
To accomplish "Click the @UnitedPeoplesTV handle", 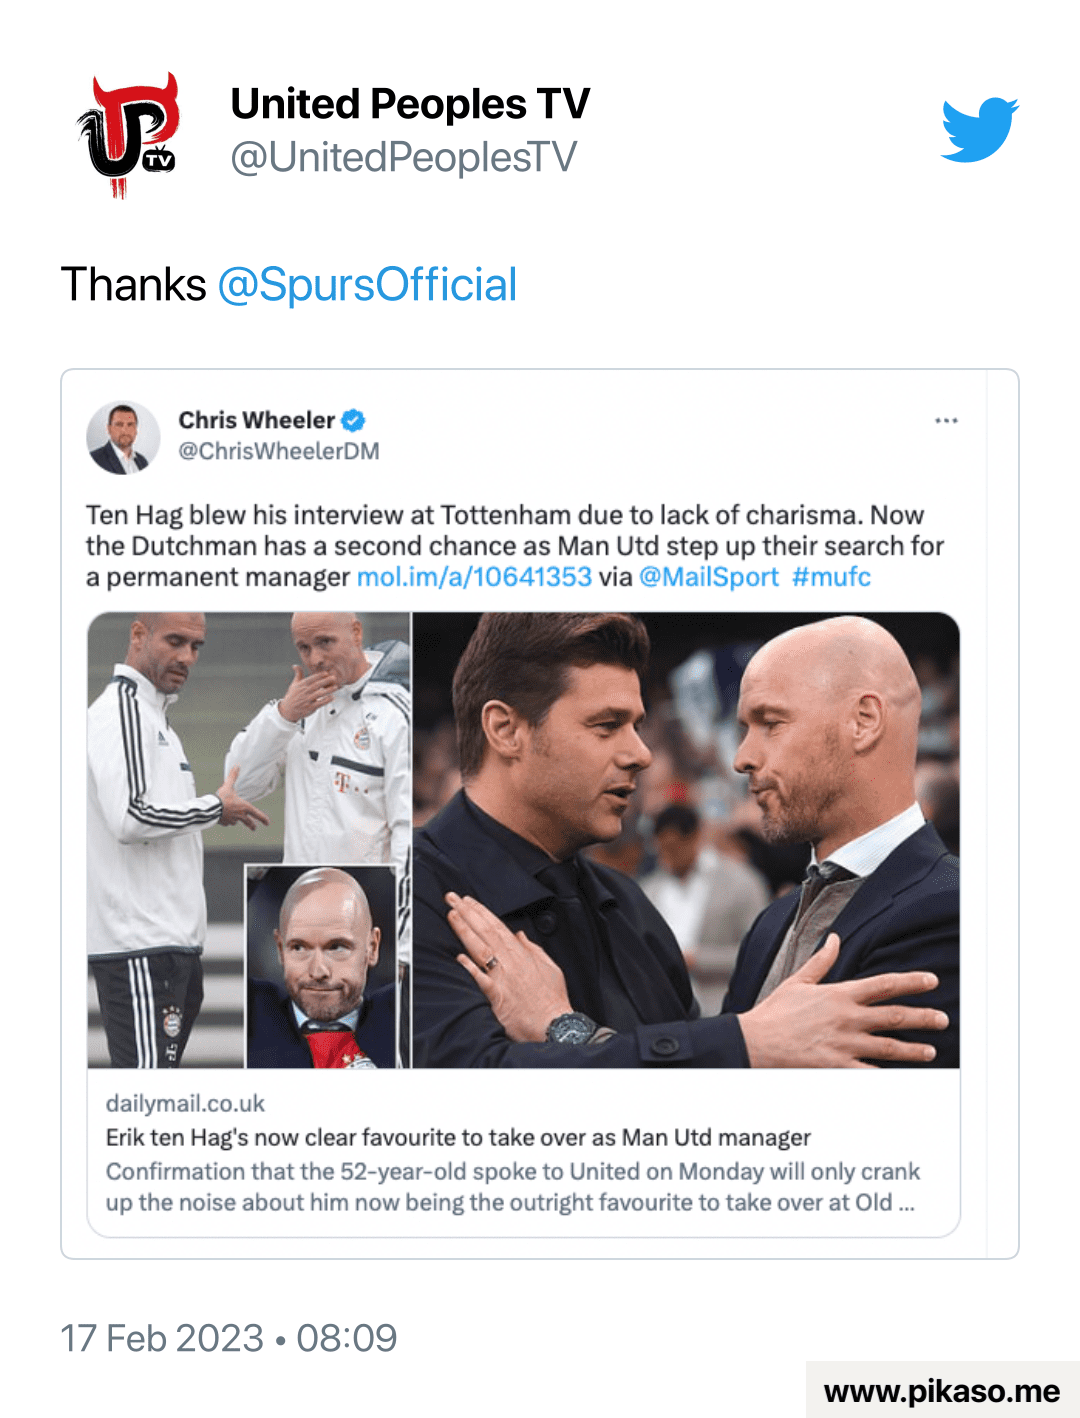I will (x=403, y=157).
